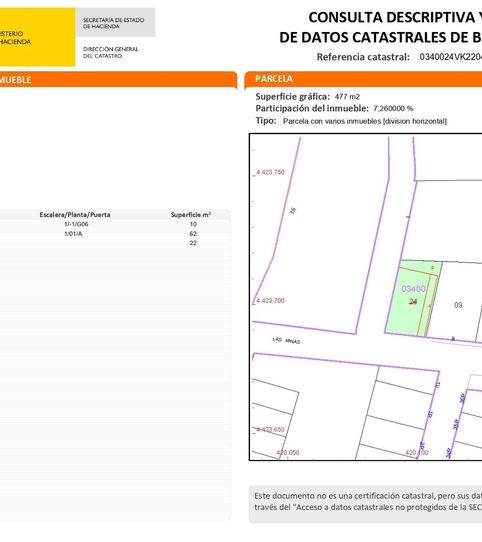Select the 'Superficie gráfica' value 477 m2

coord(347,97)
